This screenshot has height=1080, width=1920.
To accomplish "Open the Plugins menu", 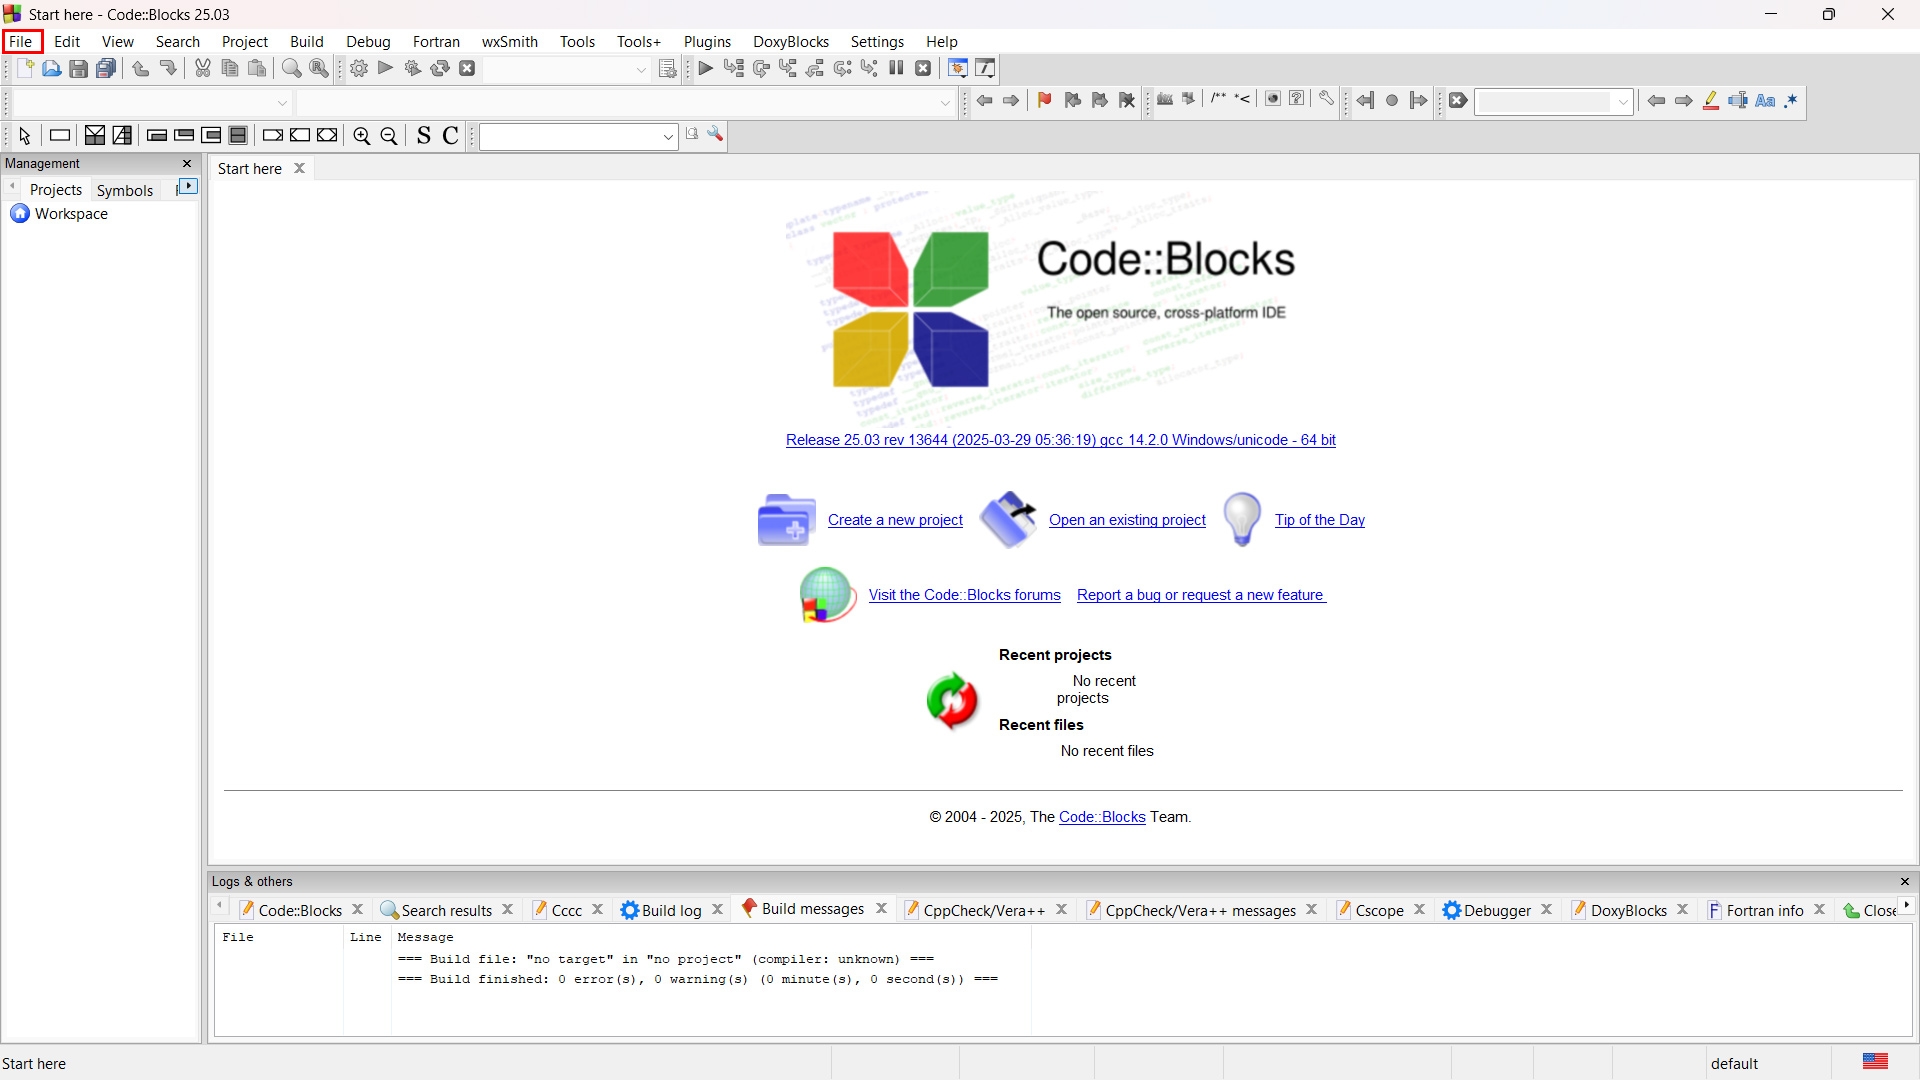I will (x=707, y=42).
